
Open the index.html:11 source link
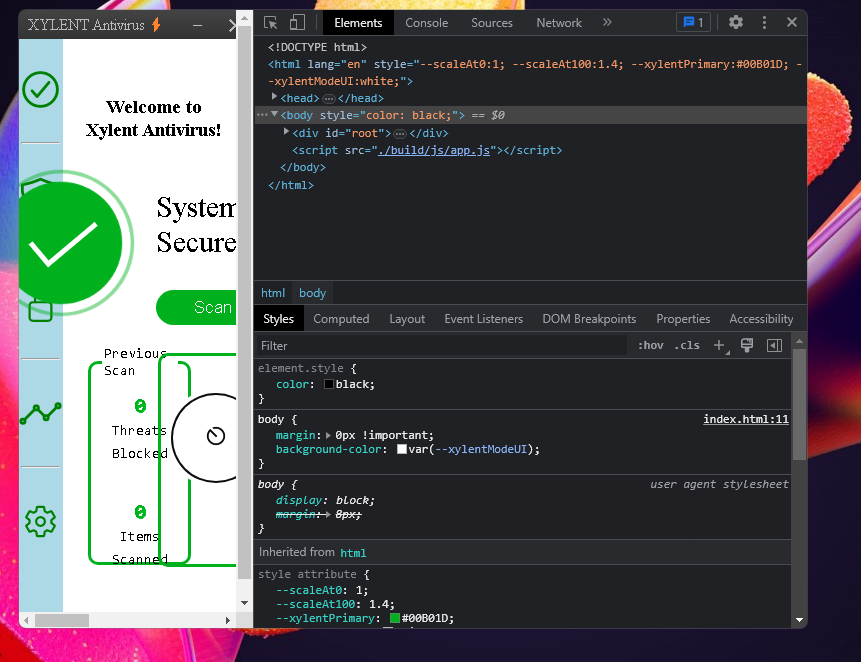coord(745,420)
